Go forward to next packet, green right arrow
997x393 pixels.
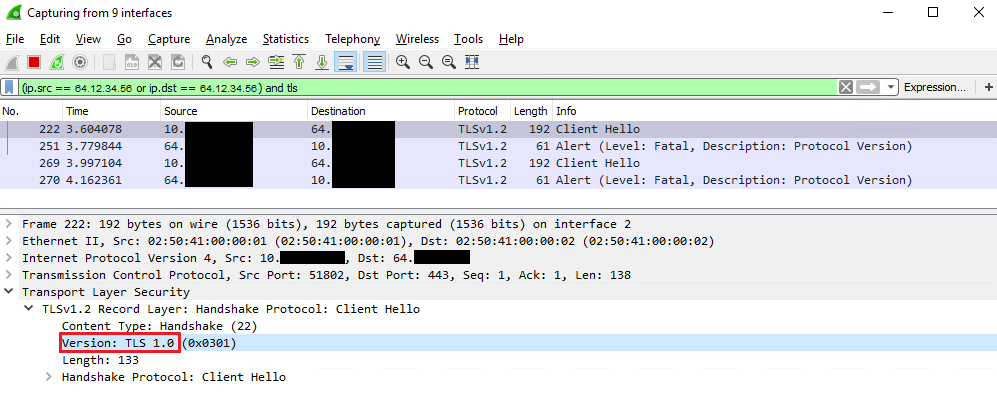pyautogui.click(x=253, y=62)
